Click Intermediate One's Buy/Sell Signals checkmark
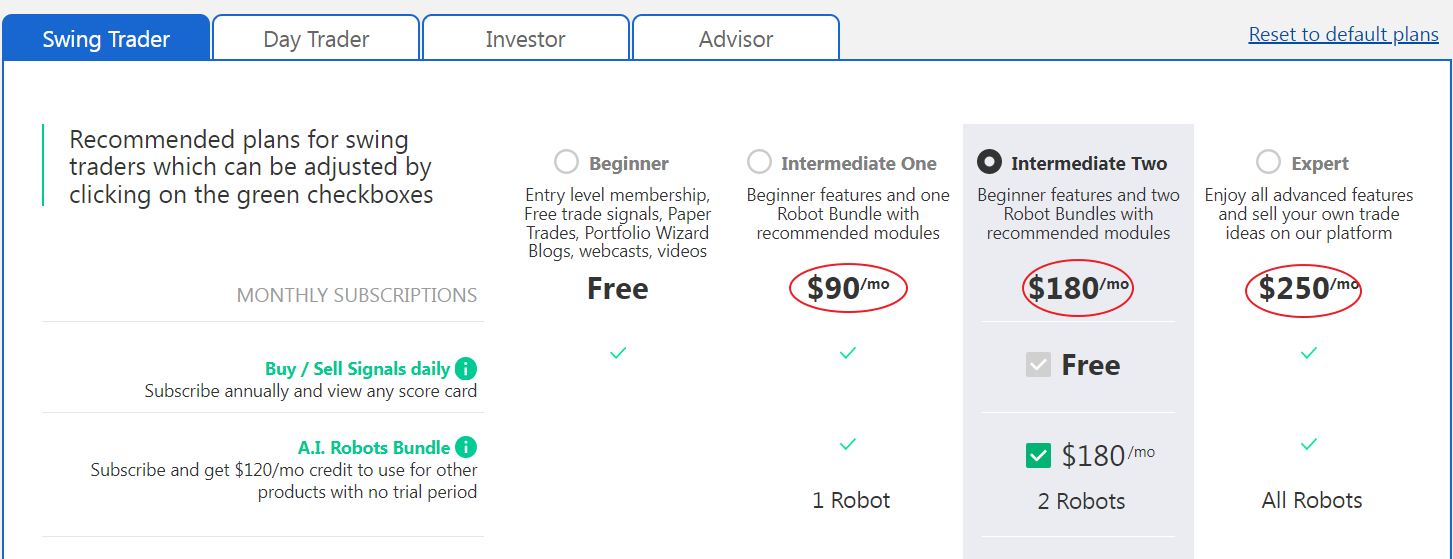1453x559 pixels. 848,353
